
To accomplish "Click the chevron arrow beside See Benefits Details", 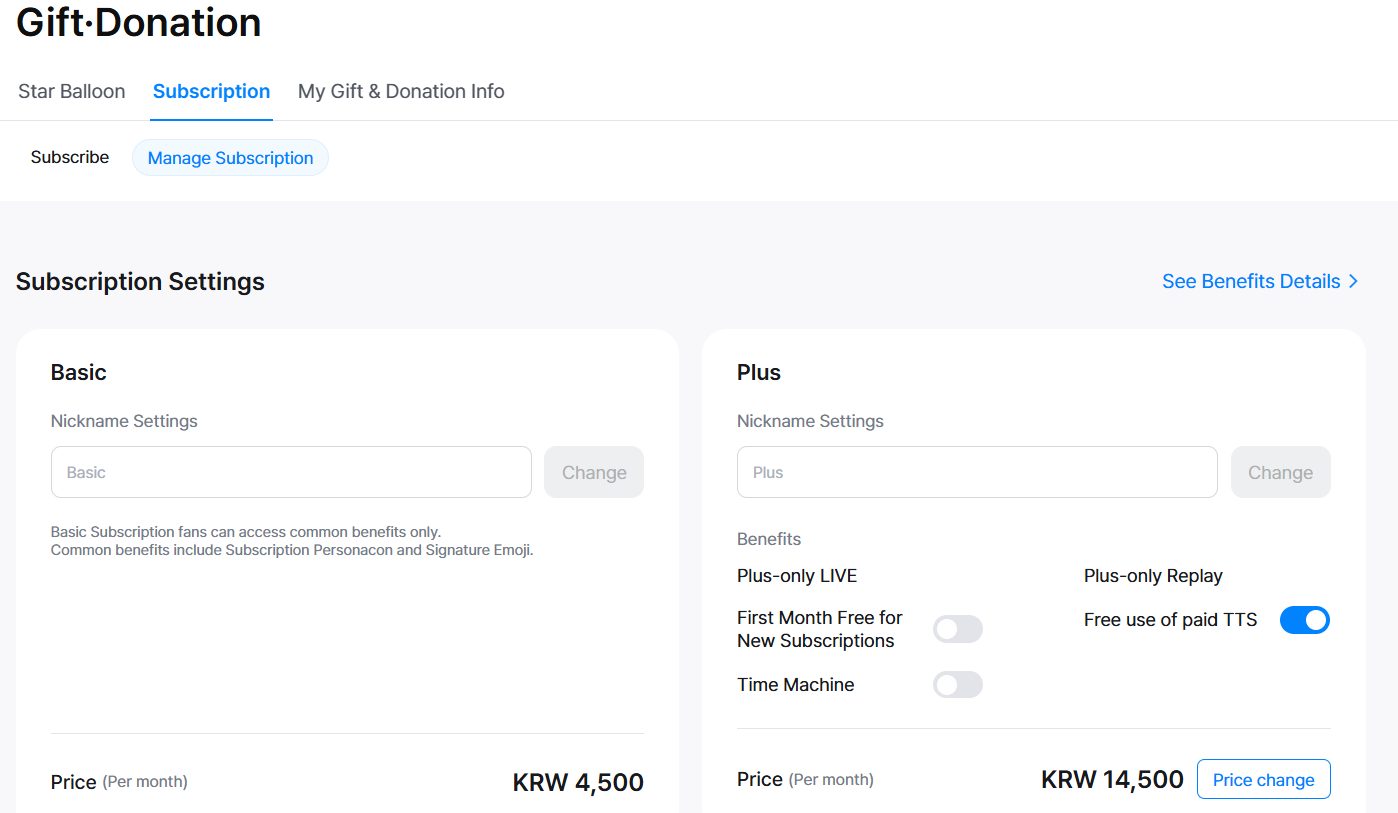I will pyautogui.click(x=1353, y=282).
